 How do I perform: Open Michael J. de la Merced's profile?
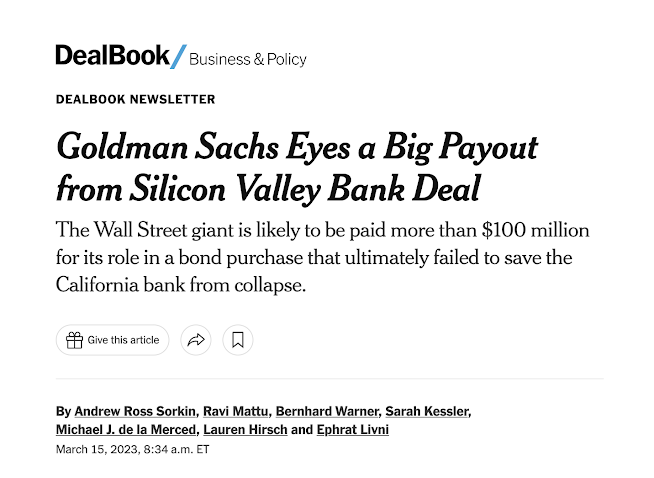point(126,429)
